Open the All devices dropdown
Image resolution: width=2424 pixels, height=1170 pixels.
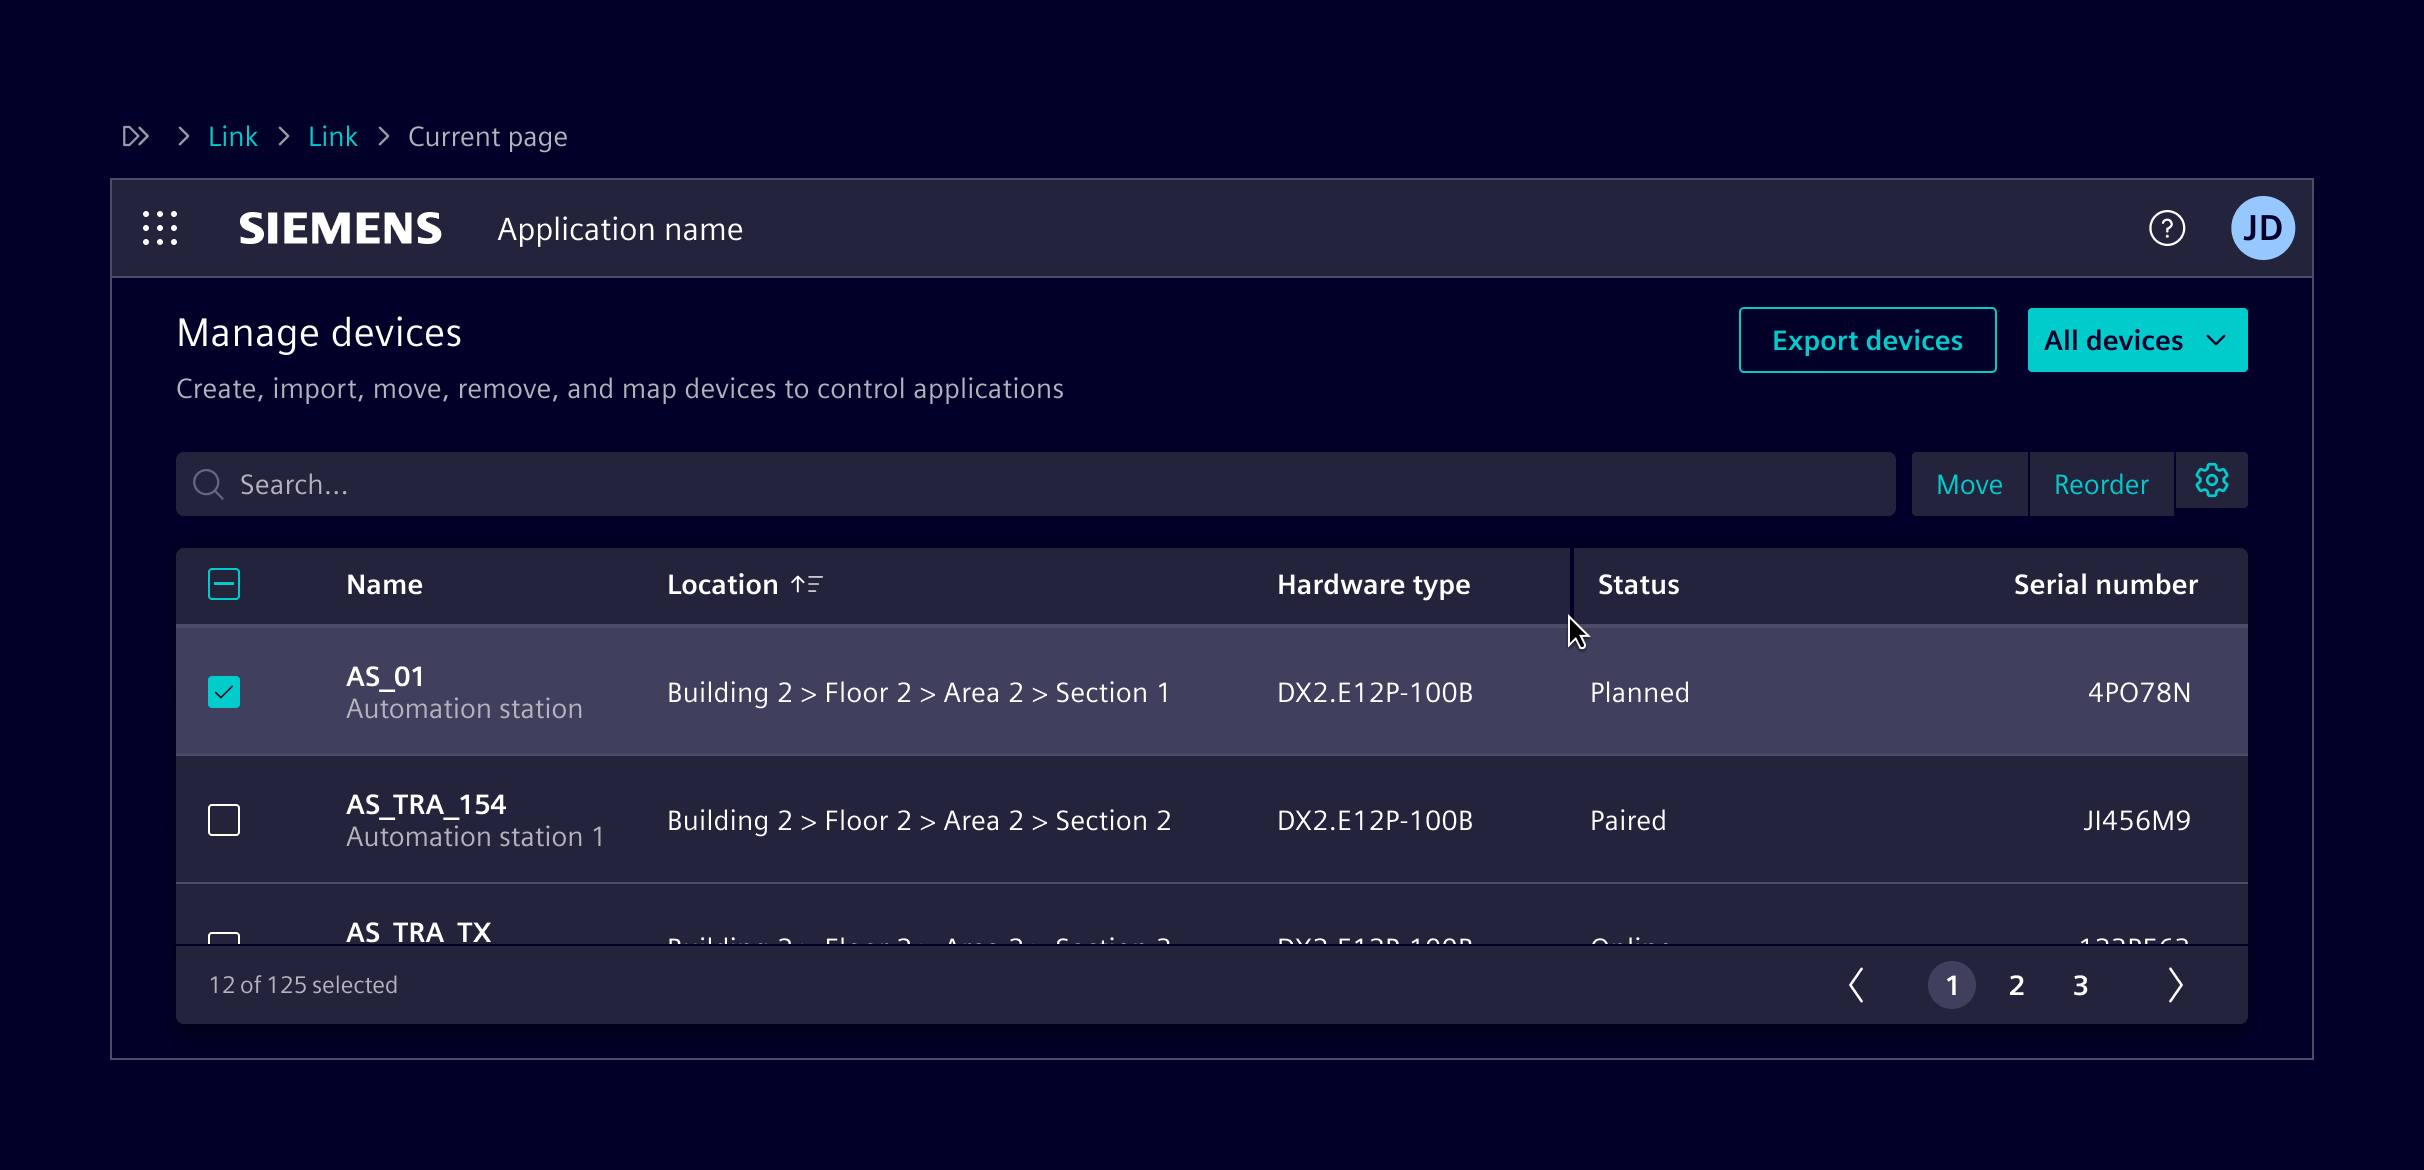point(2136,339)
